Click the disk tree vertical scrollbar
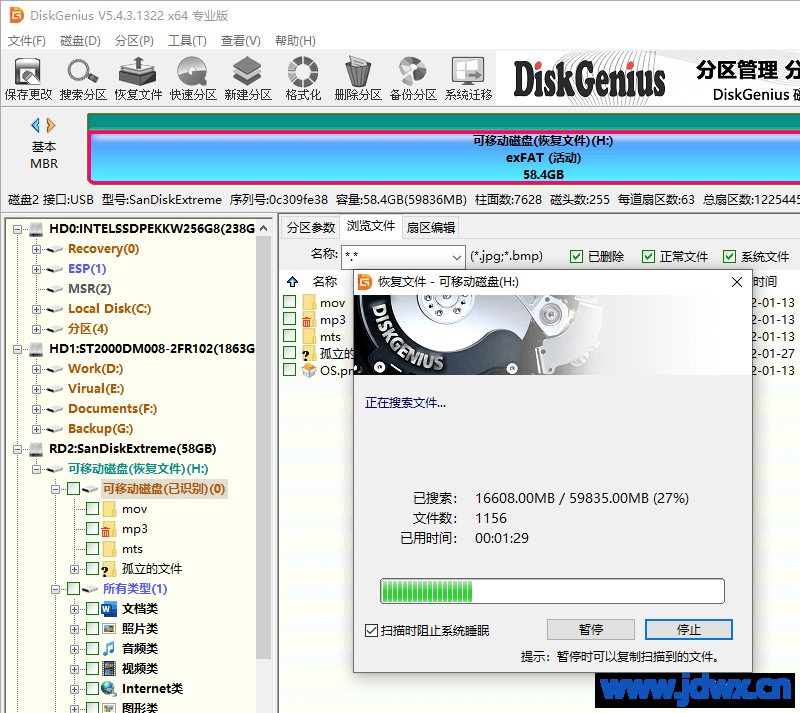 263,448
